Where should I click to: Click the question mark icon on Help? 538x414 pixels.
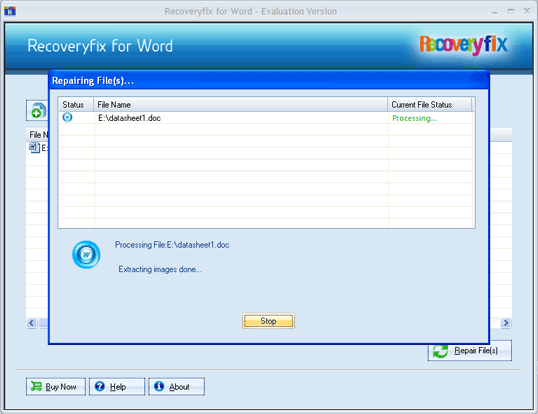[100, 386]
